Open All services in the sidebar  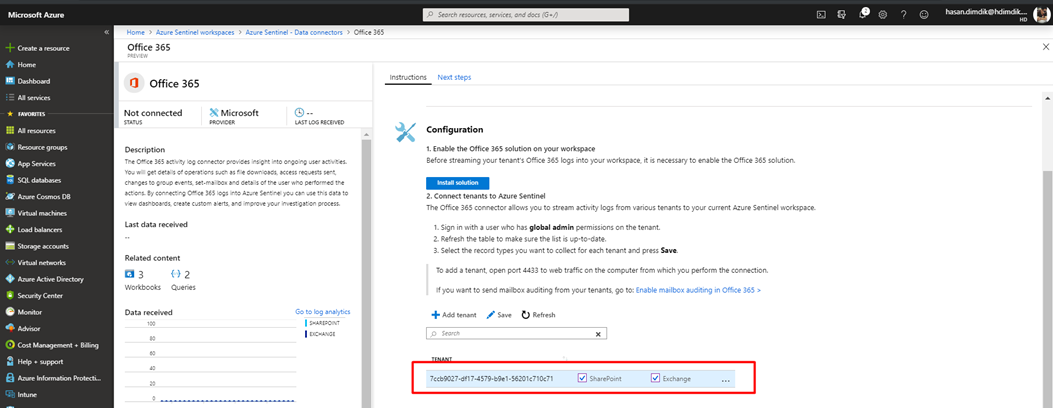[x=34, y=97]
